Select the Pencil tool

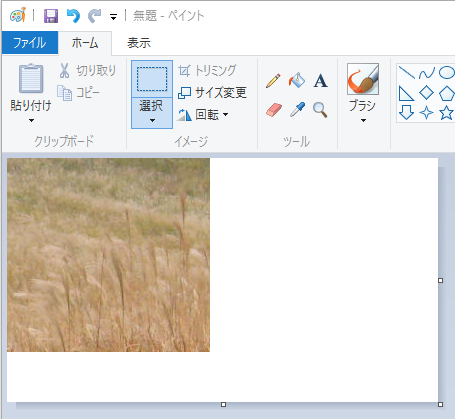click(x=273, y=81)
